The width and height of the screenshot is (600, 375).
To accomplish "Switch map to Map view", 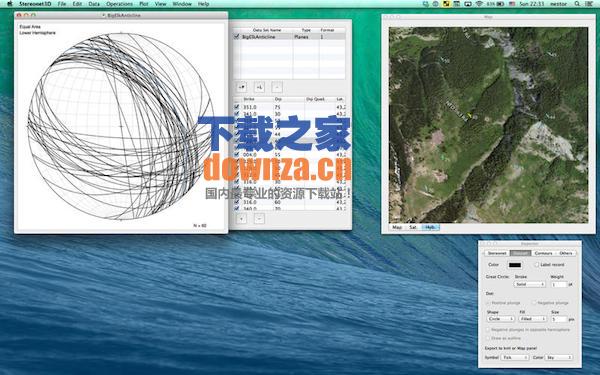I will (x=397, y=227).
